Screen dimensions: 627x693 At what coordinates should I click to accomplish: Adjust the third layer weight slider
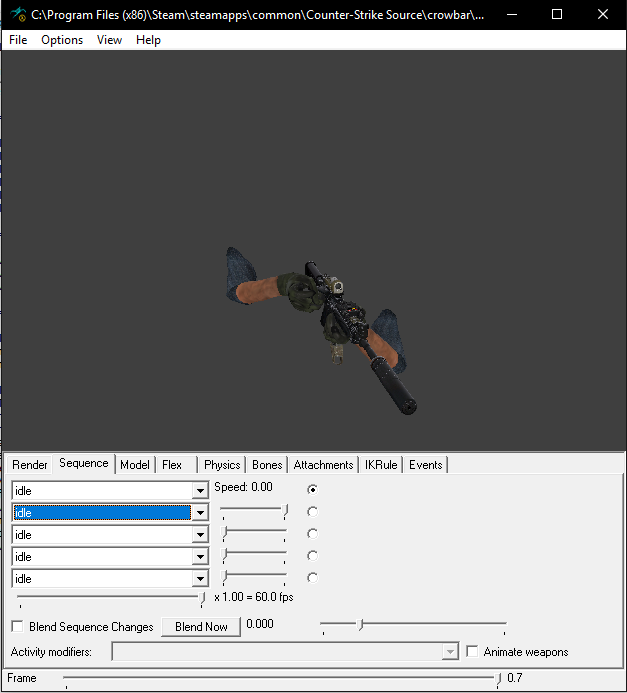254,533
